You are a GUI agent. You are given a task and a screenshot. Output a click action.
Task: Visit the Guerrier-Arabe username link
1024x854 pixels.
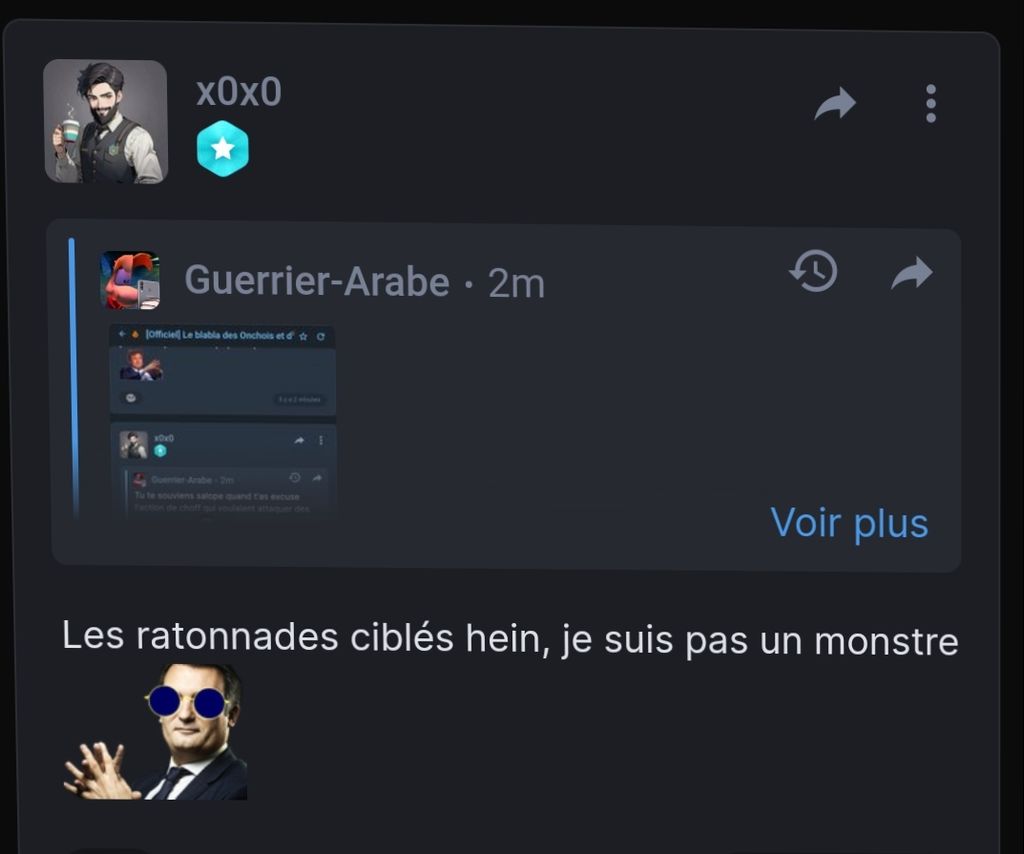317,281
